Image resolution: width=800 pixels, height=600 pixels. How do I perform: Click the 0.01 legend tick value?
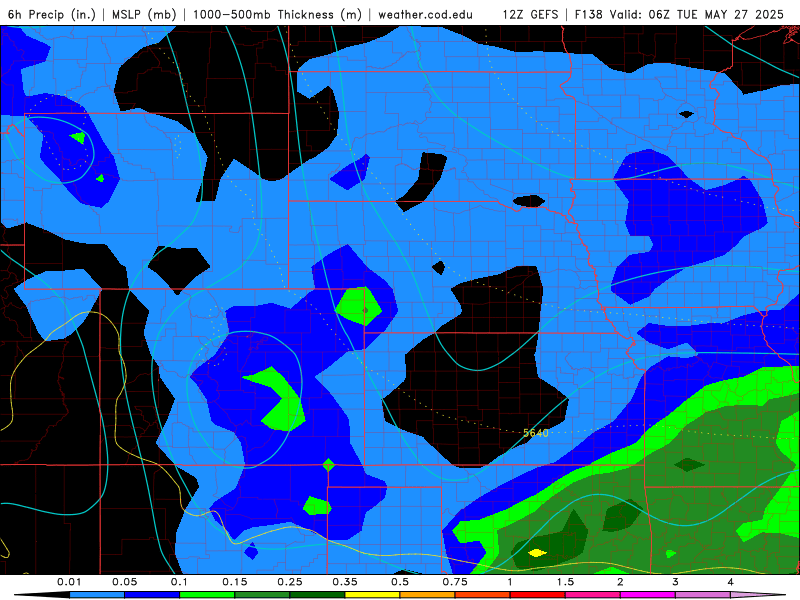(69, 582)
